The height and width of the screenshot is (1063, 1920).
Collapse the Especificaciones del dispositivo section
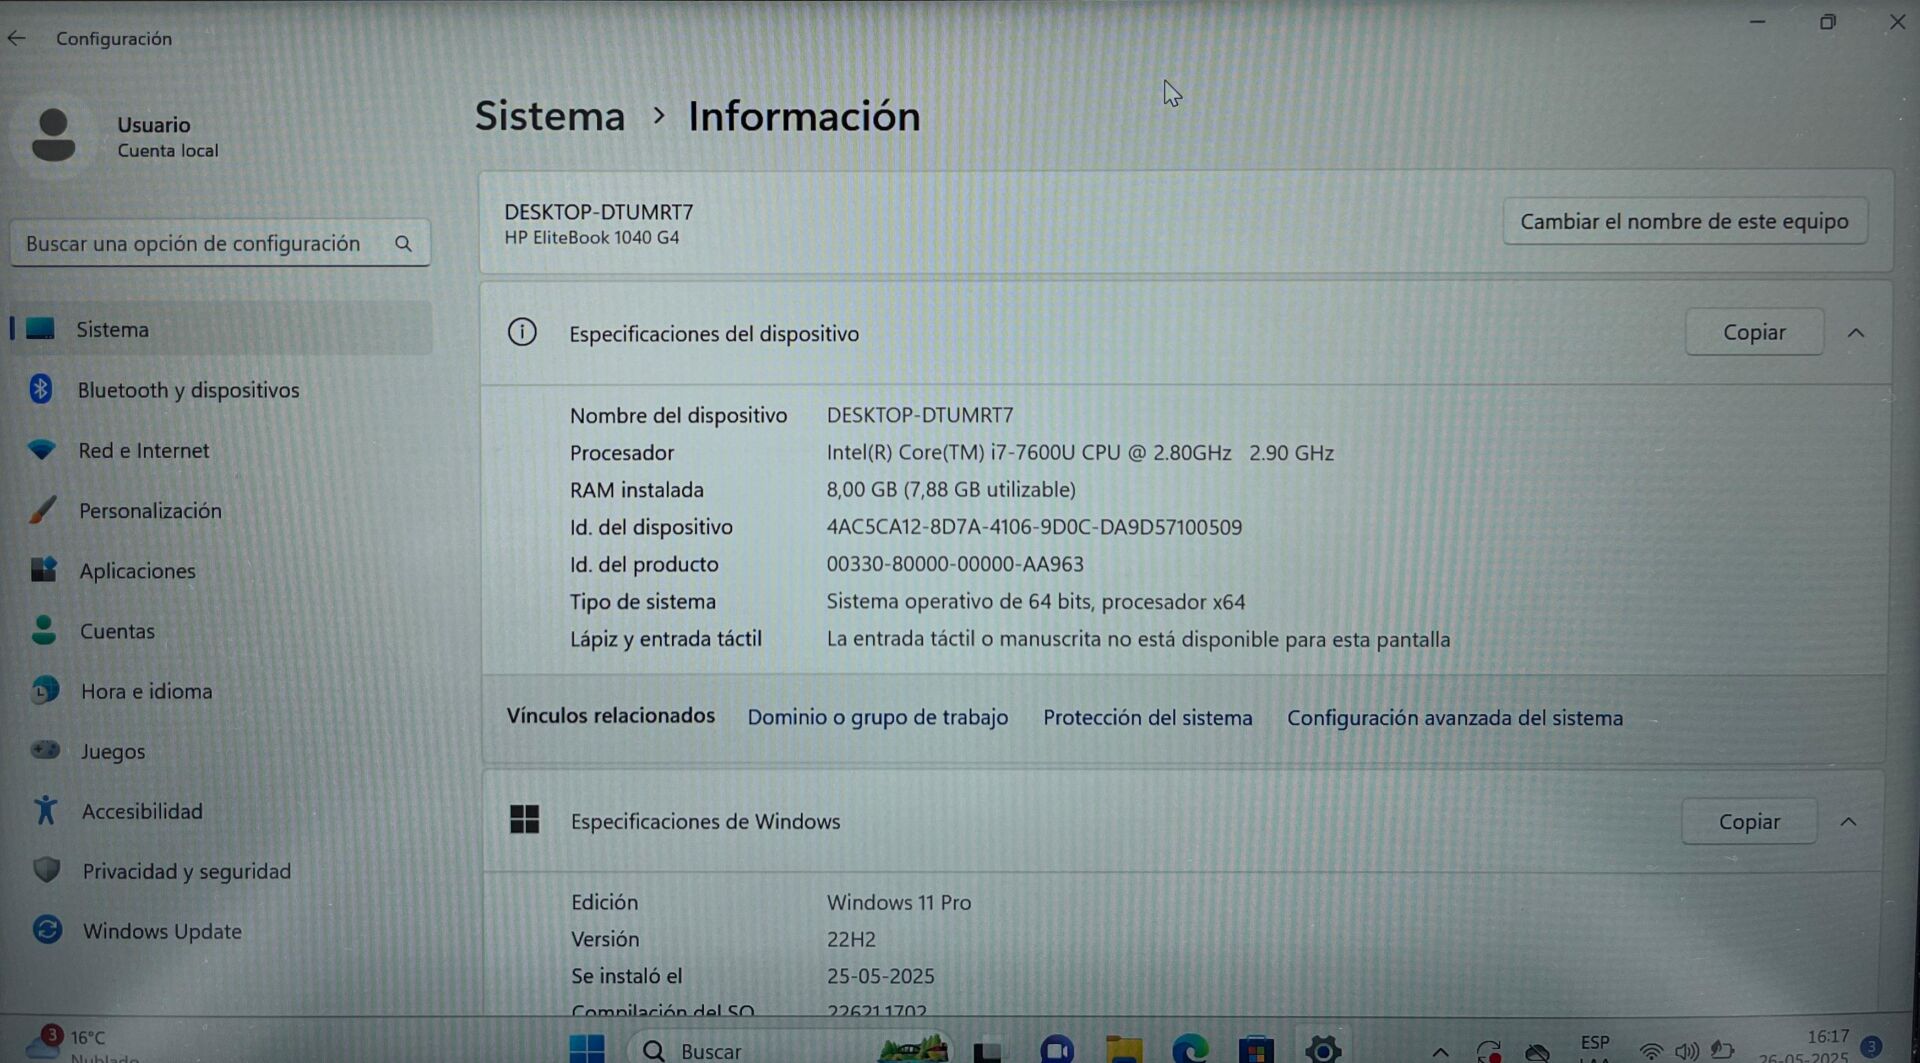1856,333
